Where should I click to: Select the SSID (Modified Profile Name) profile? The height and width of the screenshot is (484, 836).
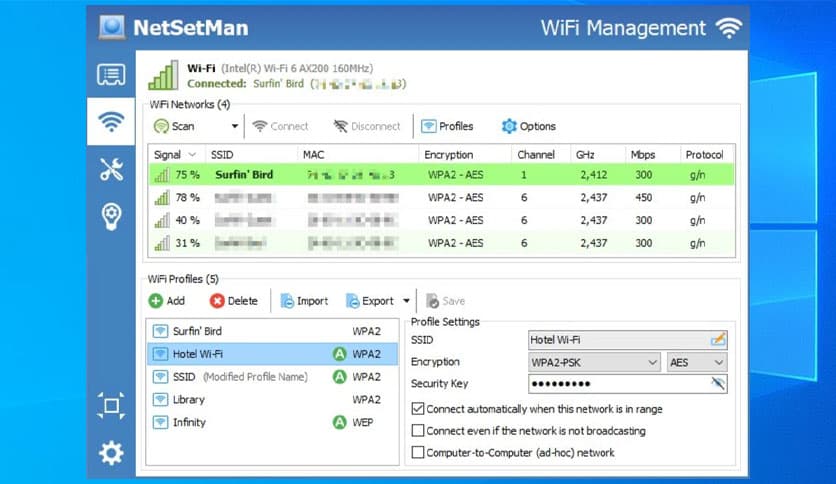tap(272, 377)
